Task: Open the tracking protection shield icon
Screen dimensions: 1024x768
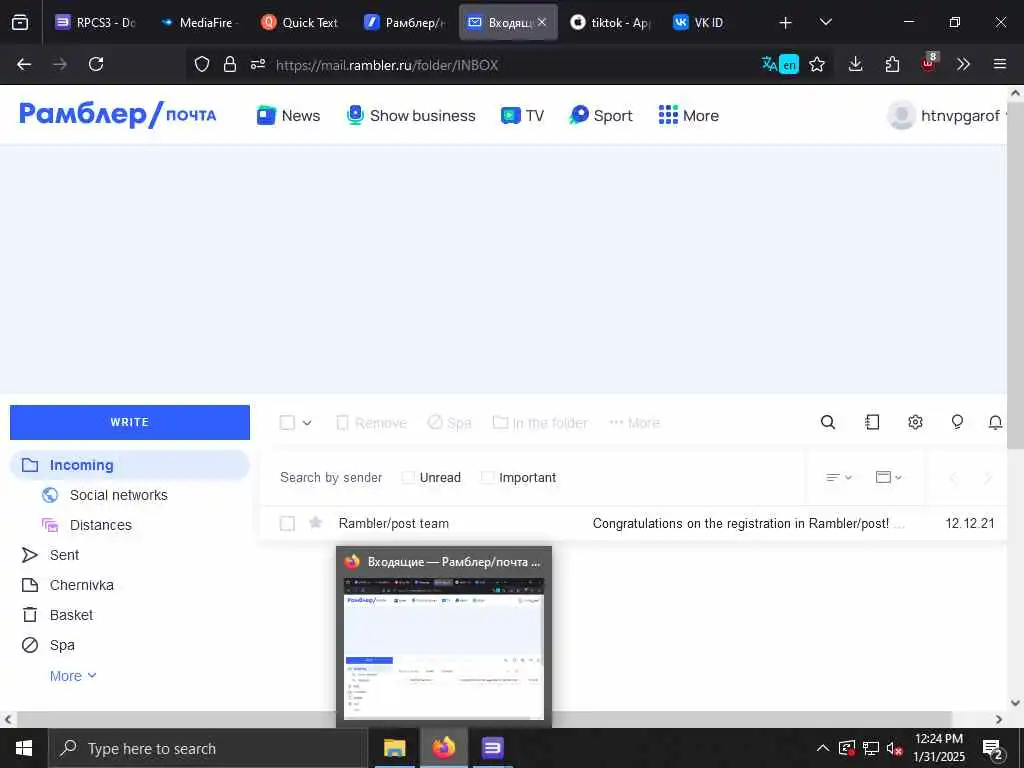Action: (202, 64)
